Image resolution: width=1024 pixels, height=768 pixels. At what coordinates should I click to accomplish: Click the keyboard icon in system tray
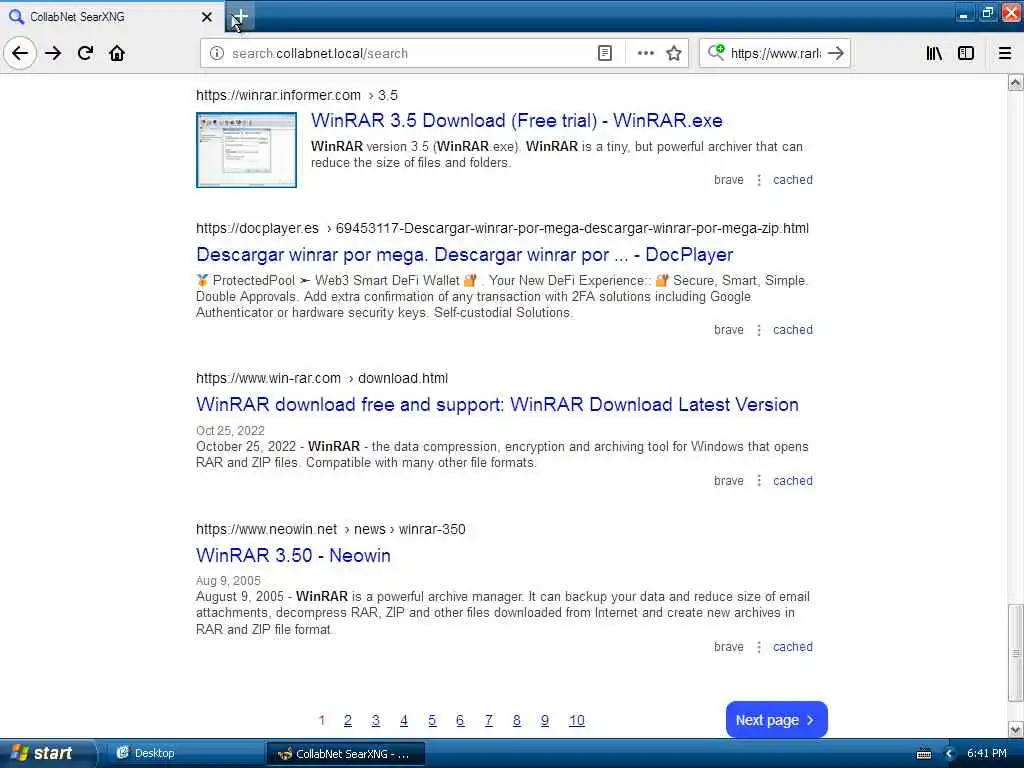click(924, 754)
